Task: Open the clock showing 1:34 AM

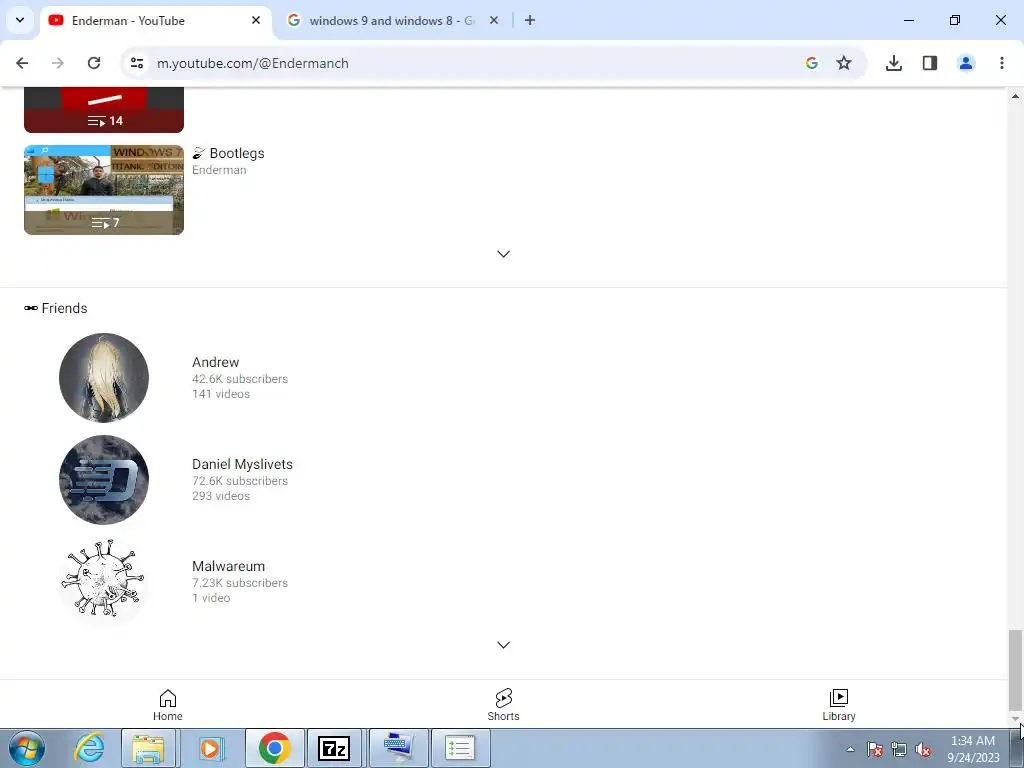Action: (973, 749)
